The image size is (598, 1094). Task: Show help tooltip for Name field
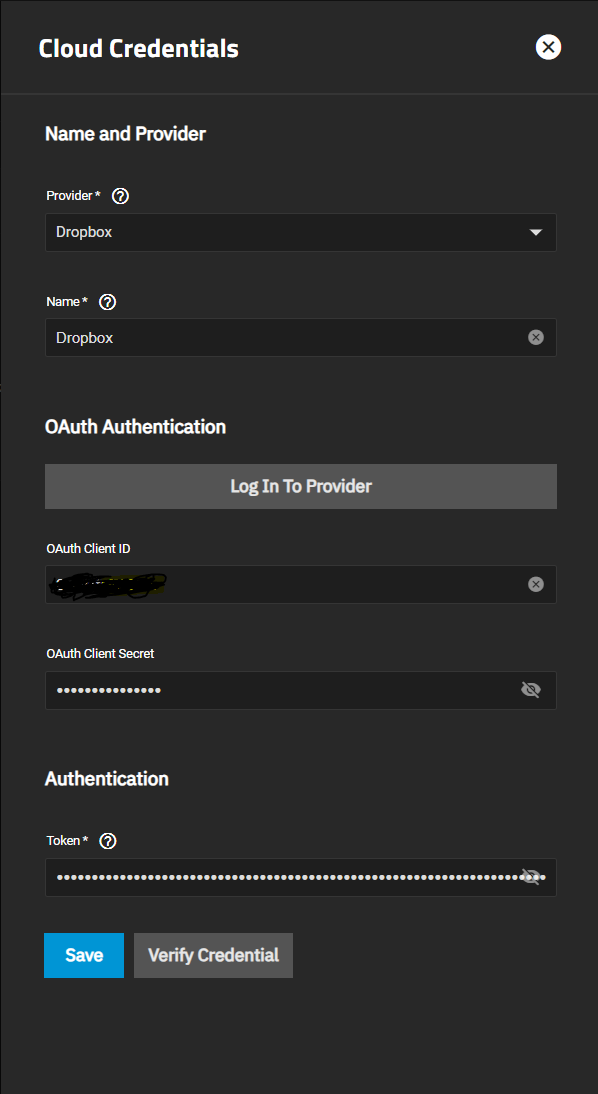pos(107,302)
